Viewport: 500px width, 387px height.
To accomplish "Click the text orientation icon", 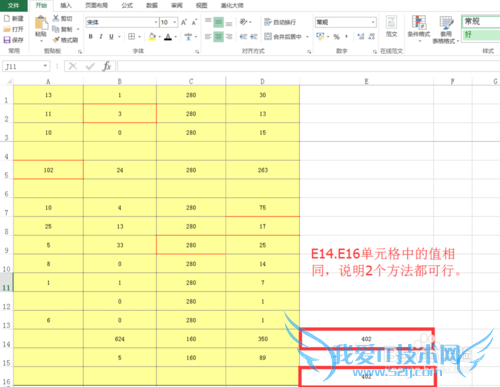I will [244, 22].
